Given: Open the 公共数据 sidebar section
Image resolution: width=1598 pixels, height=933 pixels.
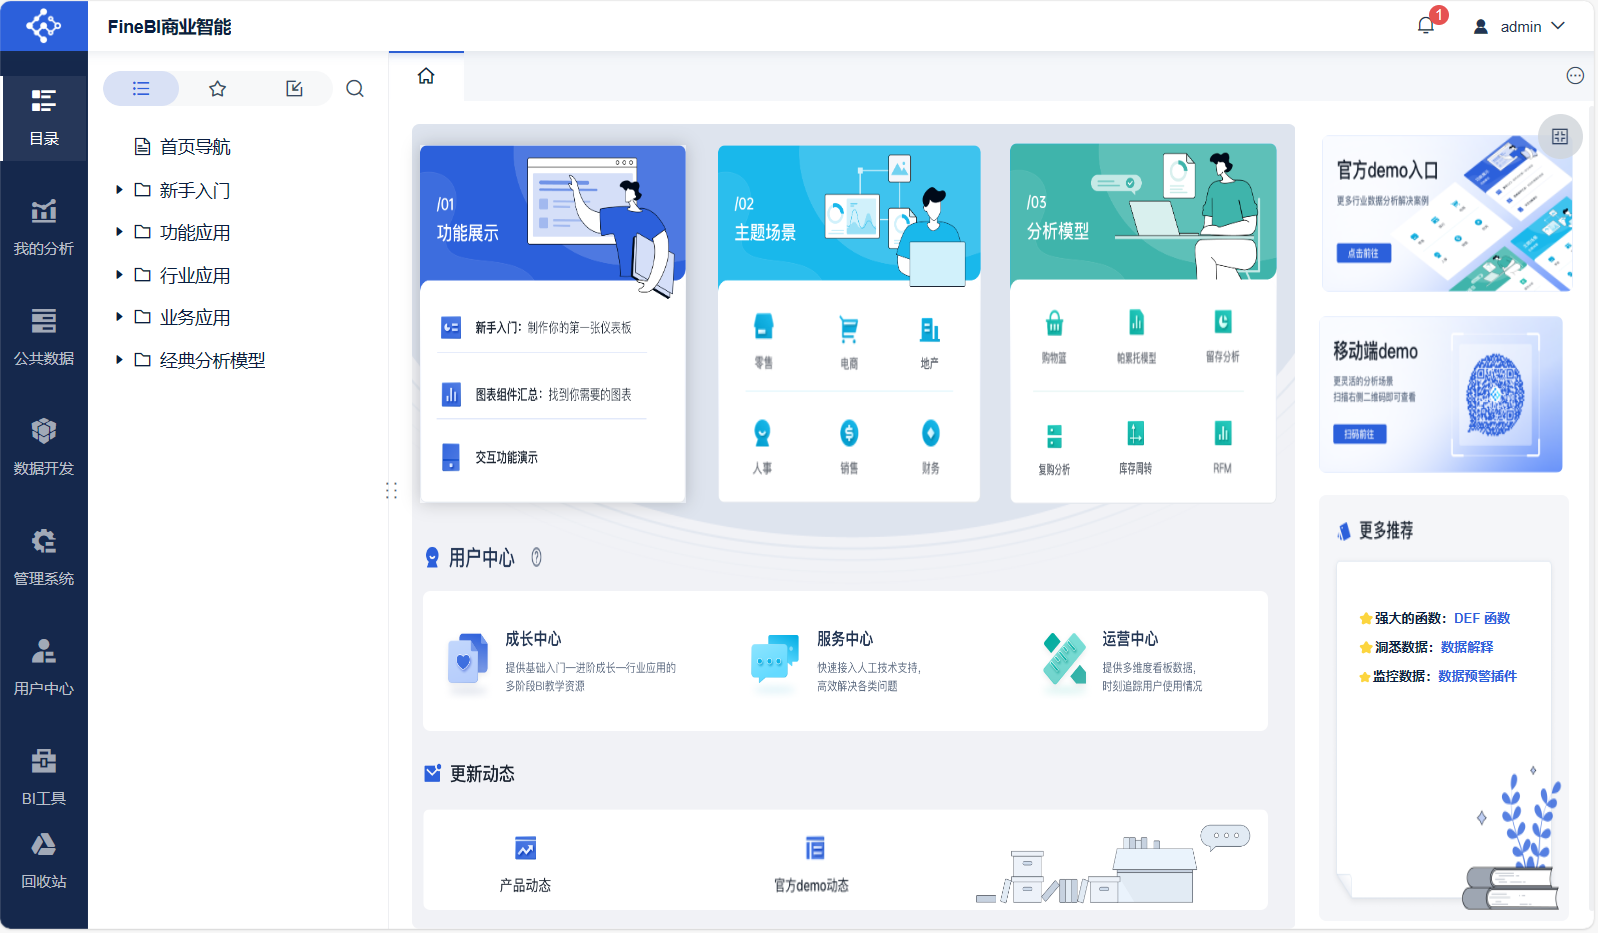Looking at the screenshot, I should (x=44, y=337).
